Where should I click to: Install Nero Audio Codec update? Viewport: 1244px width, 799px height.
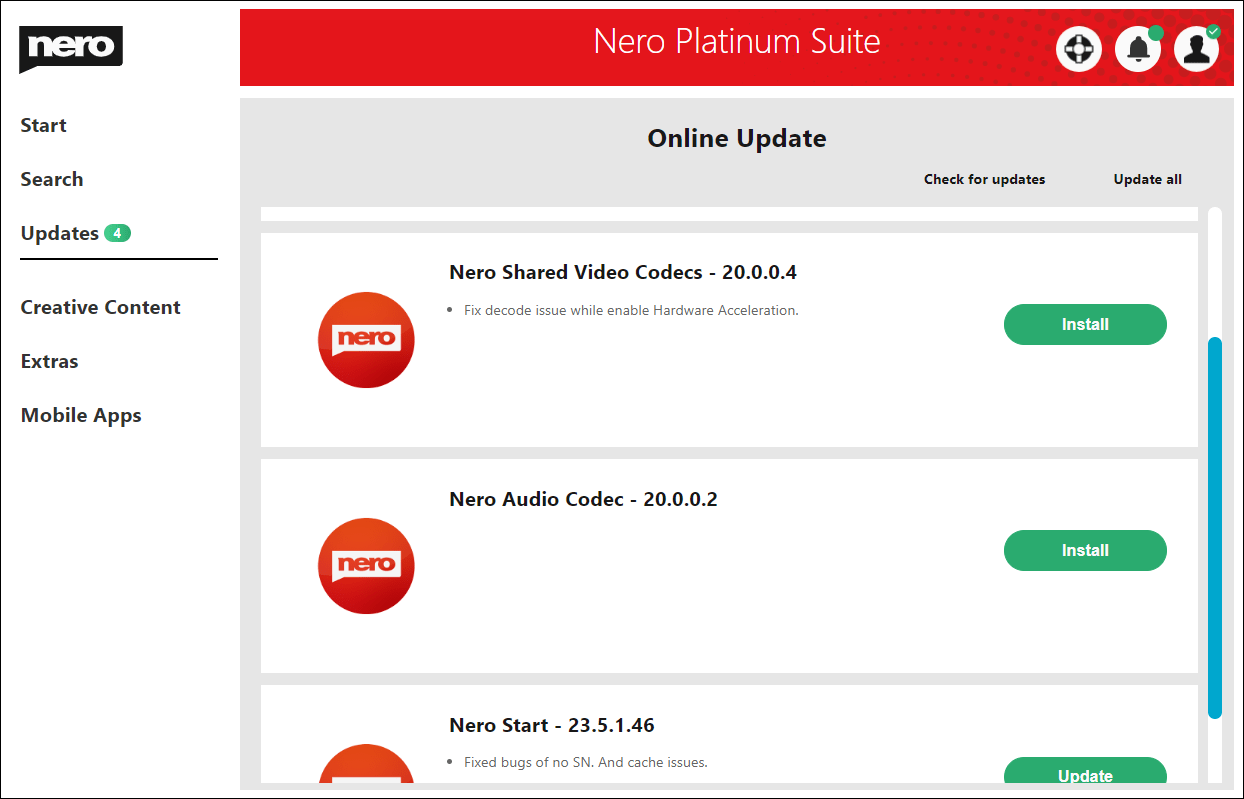pos(1085,551)
